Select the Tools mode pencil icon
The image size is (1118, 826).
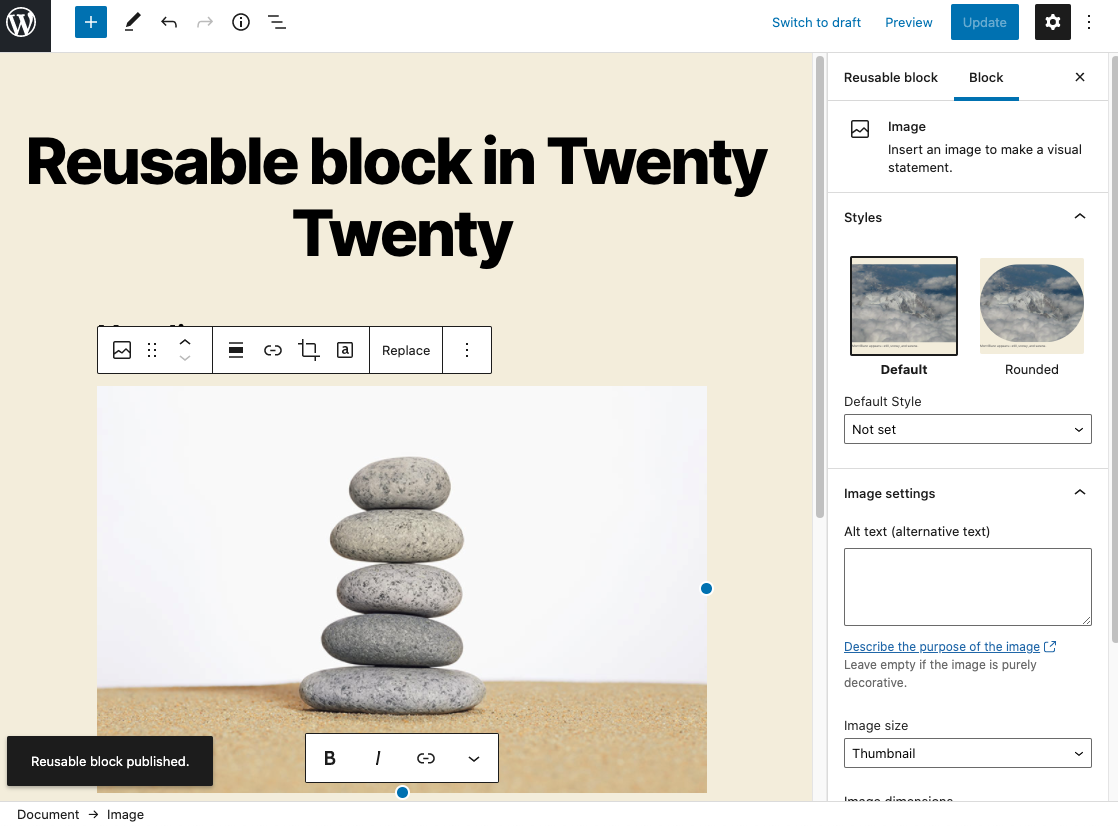[x=132, y=21]
